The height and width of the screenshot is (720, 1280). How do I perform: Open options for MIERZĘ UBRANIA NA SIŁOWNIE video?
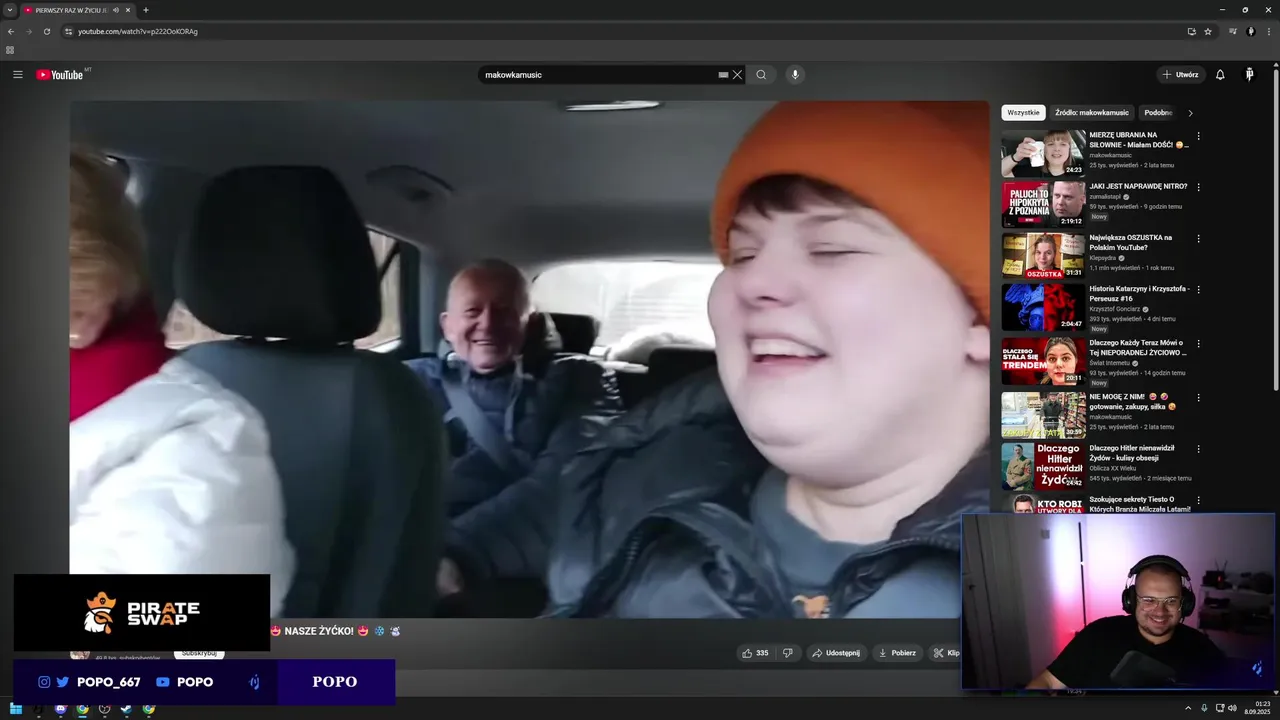pos(1198,136)
